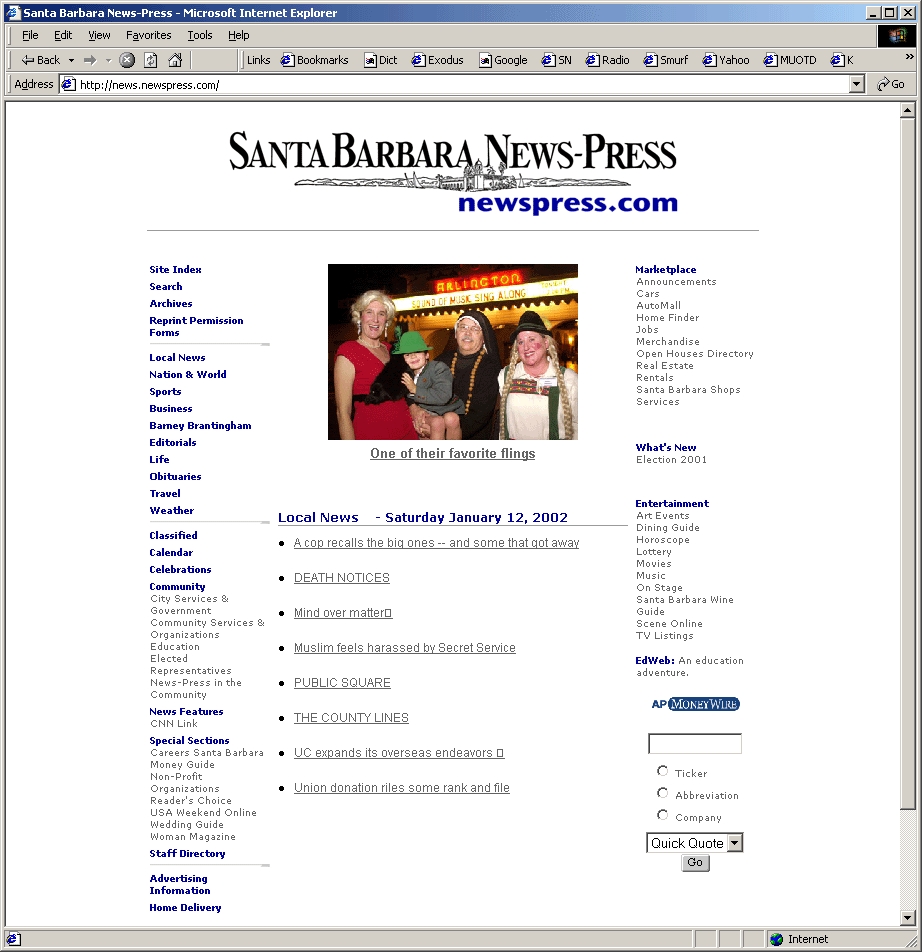Select the Ticker radio button

point(662,771)
